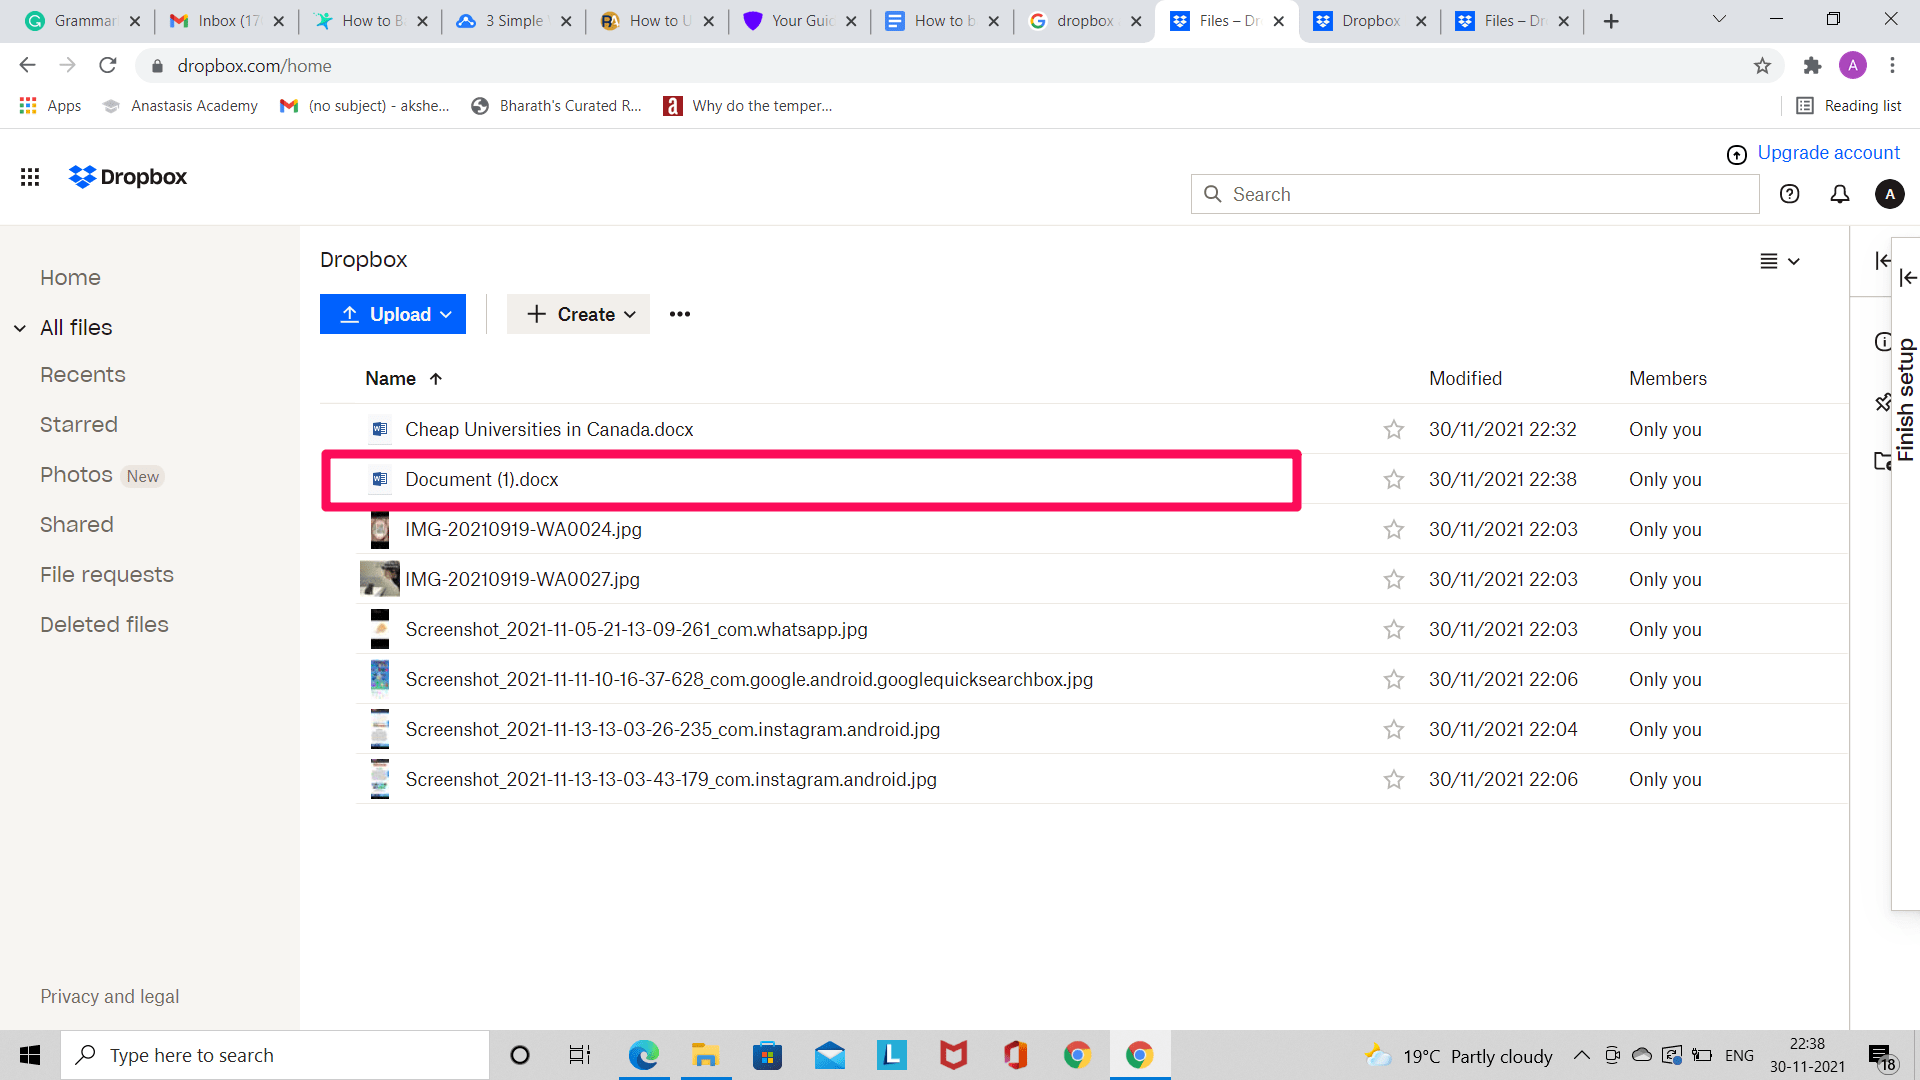Open File requests in sidebar

(x=107, y=575)
